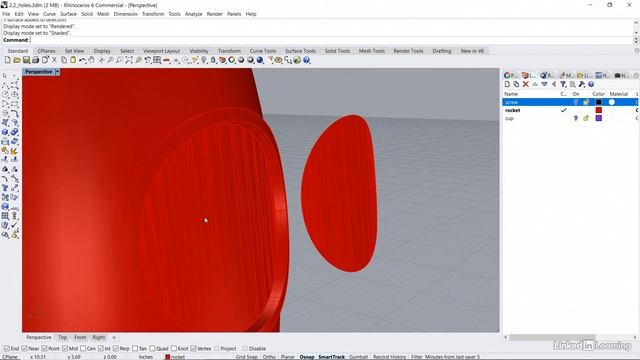Select the Circle tool in left sidebar

[5, 94]
